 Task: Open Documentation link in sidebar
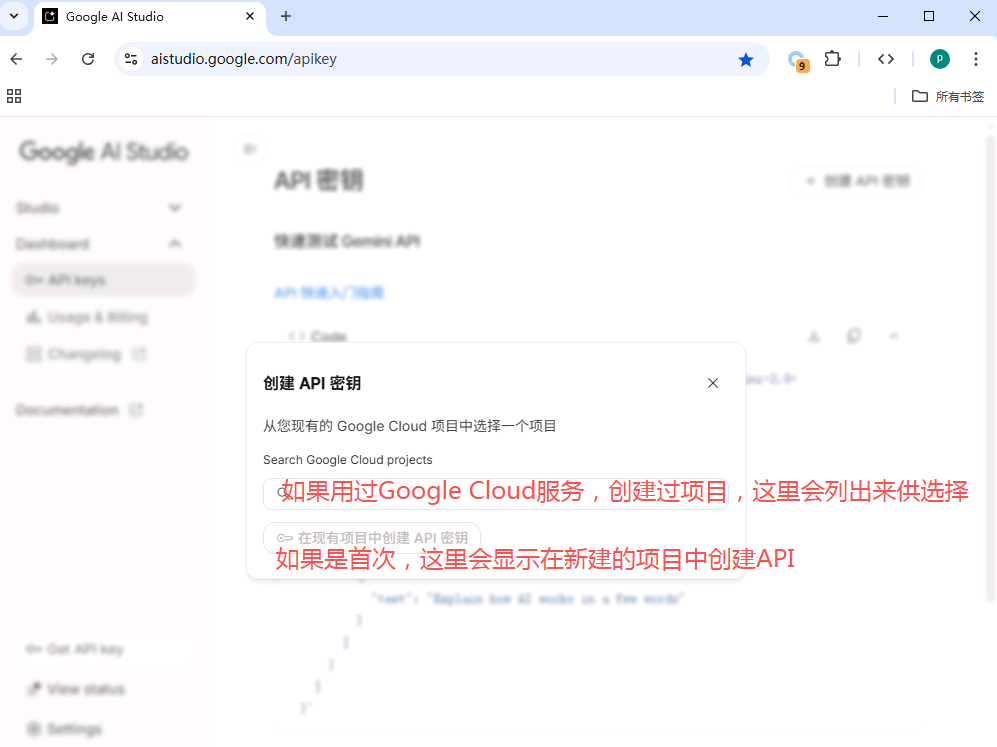pos(79,410)
